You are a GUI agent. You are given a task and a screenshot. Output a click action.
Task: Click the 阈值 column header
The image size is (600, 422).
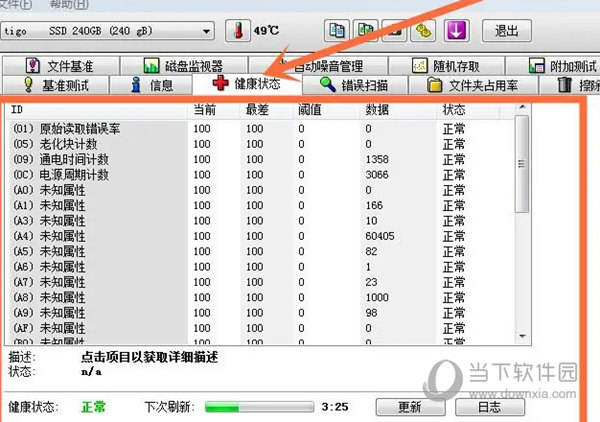(x=327, y=110)
